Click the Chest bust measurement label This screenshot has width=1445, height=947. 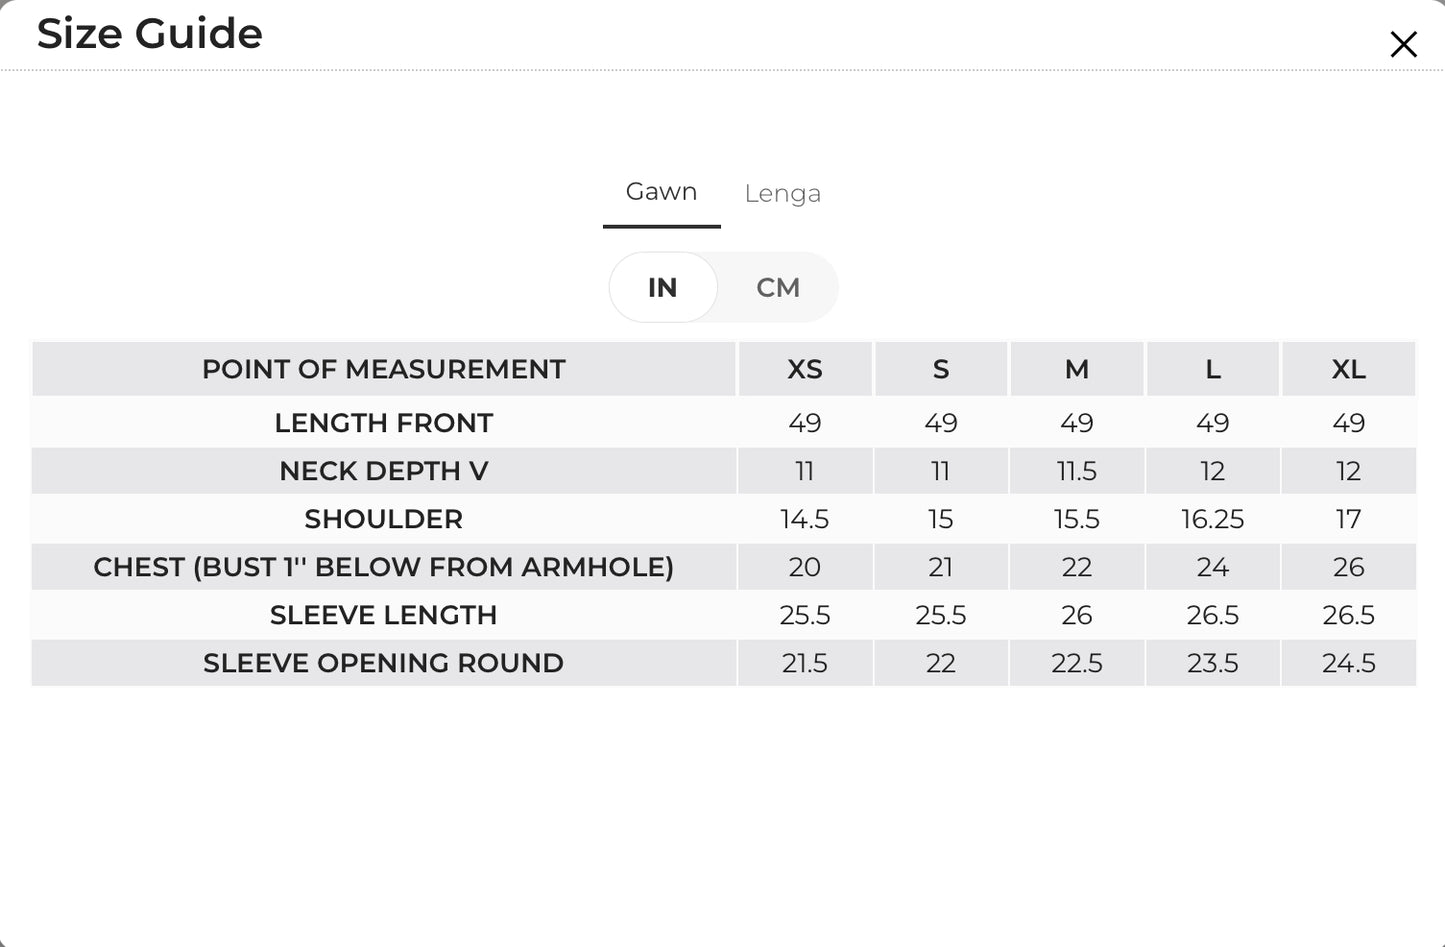pos(384,567)
